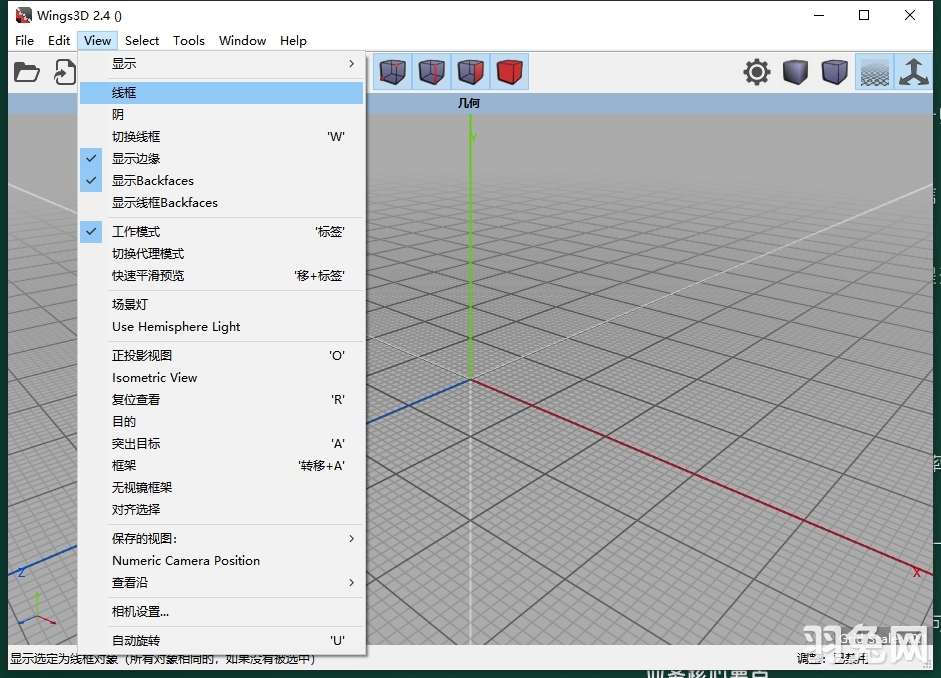Screen dimensions: 941x678
Task: Open the Tools menu
Action: tap(189, 40)
